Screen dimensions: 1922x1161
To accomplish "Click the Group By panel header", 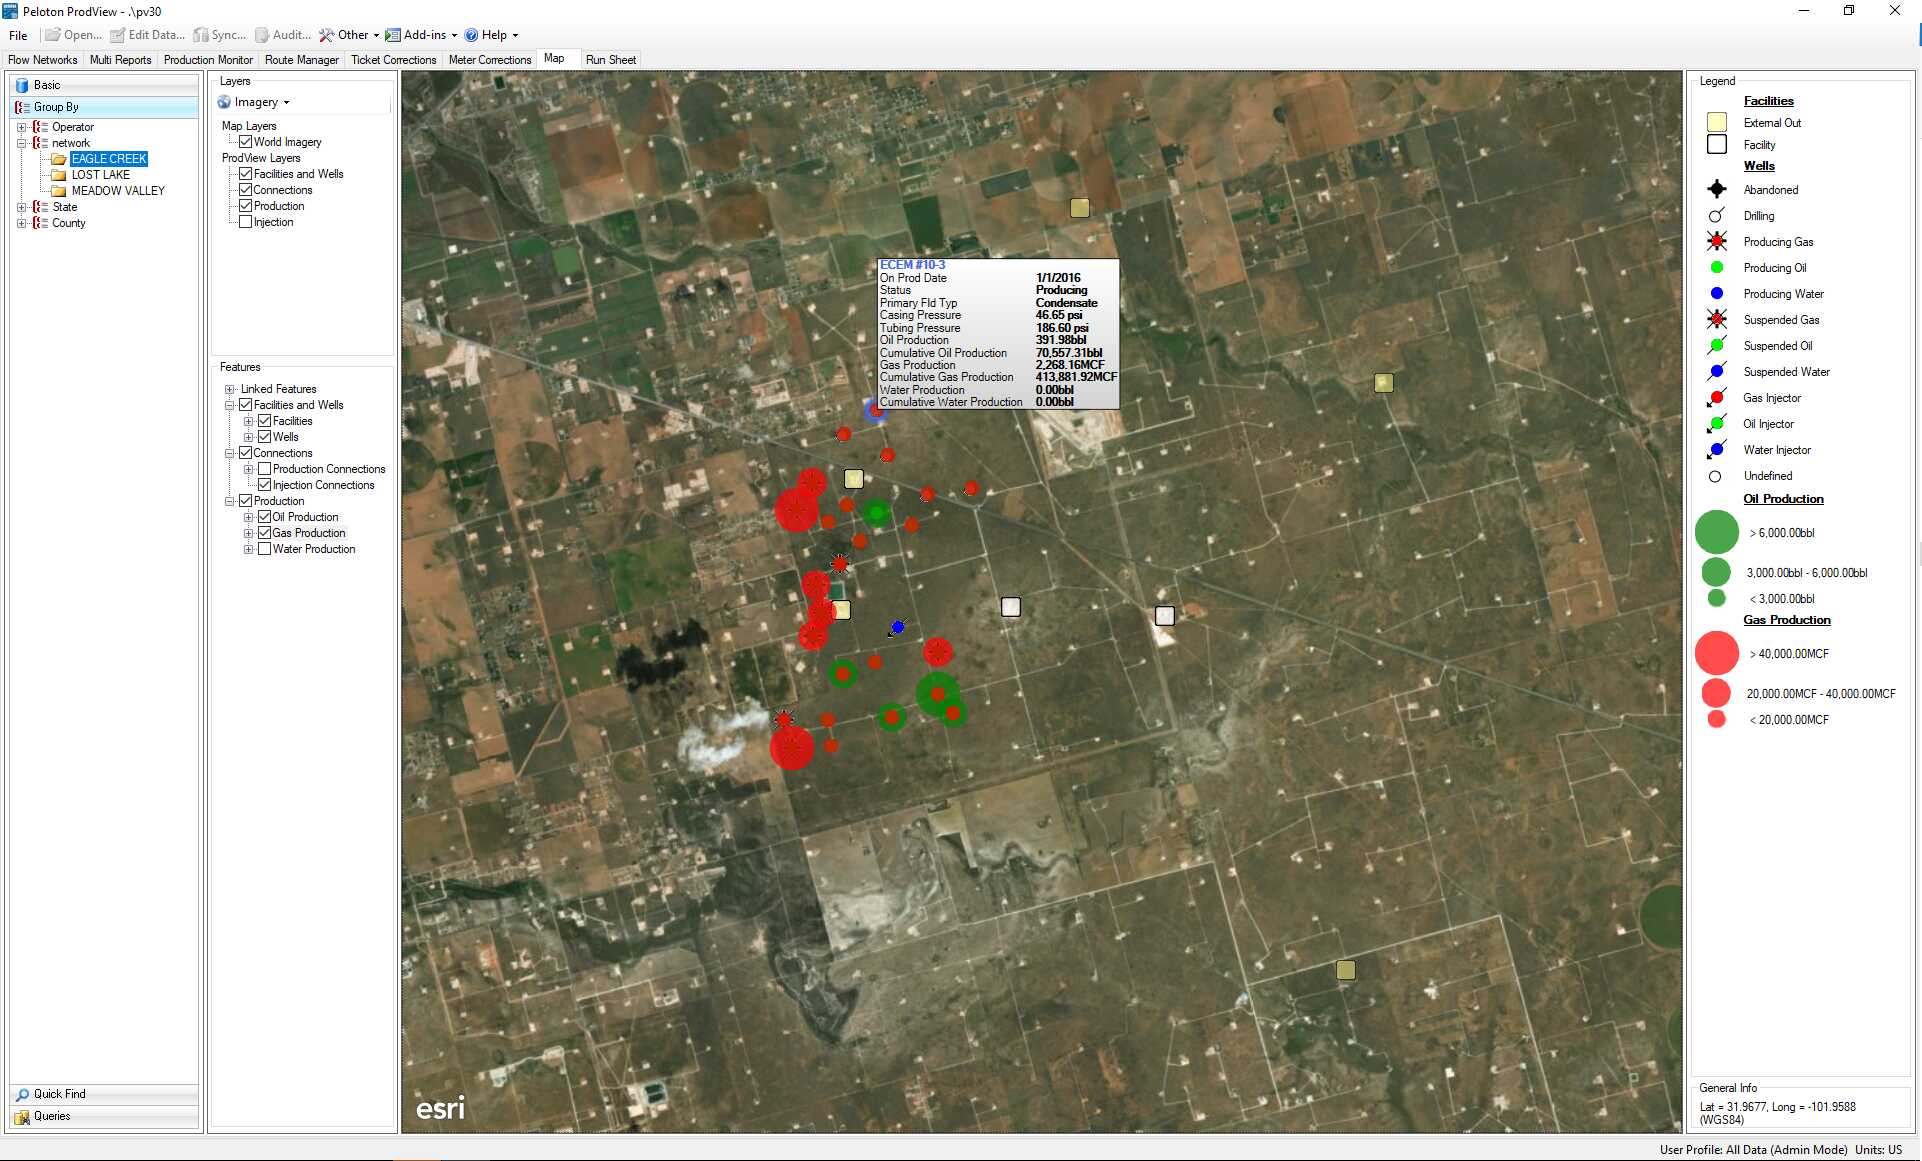I will [56, 107].
